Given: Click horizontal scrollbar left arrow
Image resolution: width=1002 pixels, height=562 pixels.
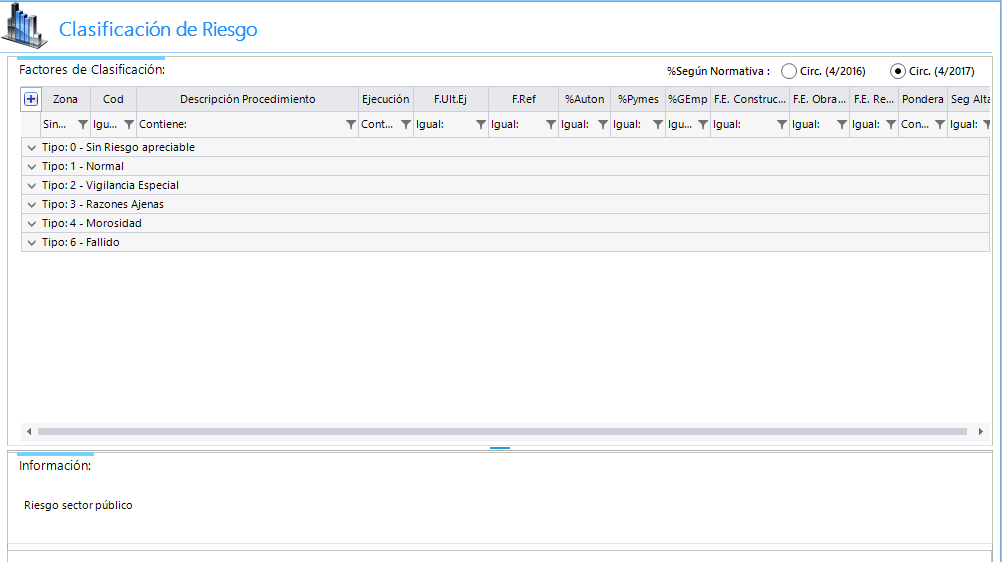Looking at the screenshot, I should [29, 432].
